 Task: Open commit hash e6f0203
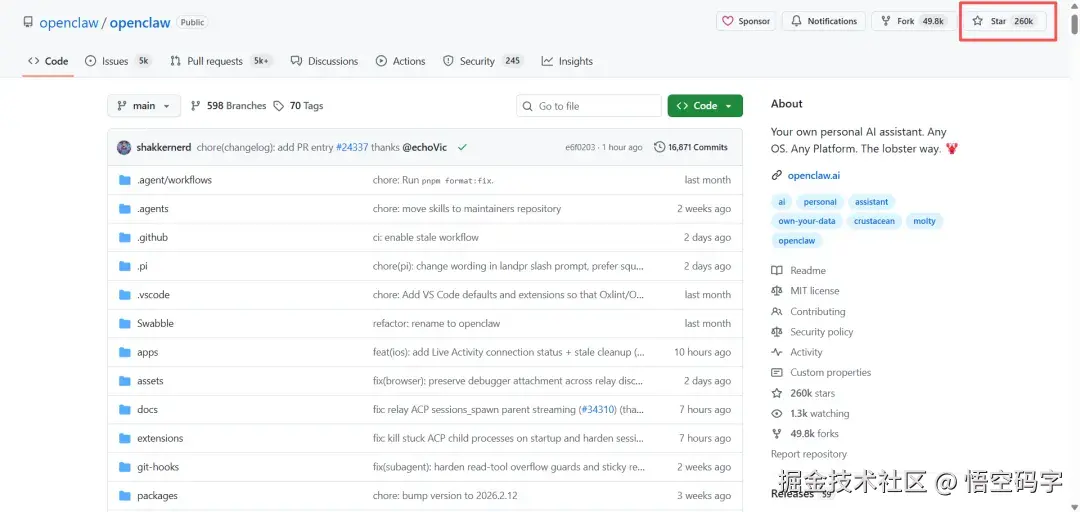point(581,147)
